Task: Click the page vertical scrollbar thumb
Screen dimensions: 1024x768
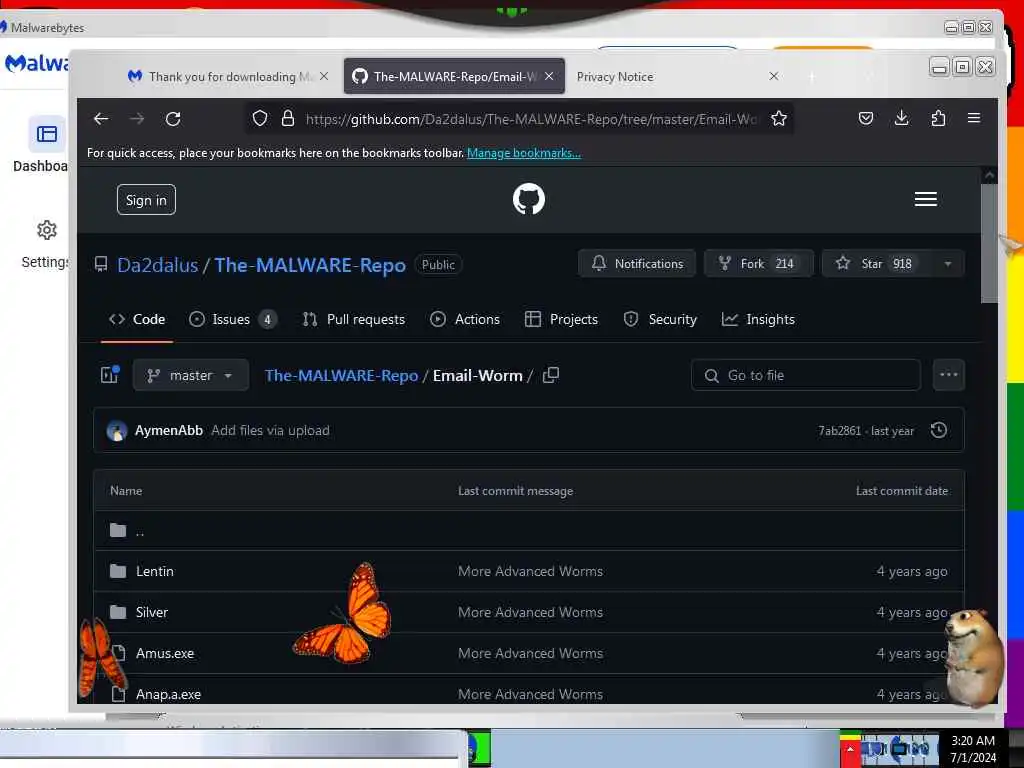Action: click(989, 243)
